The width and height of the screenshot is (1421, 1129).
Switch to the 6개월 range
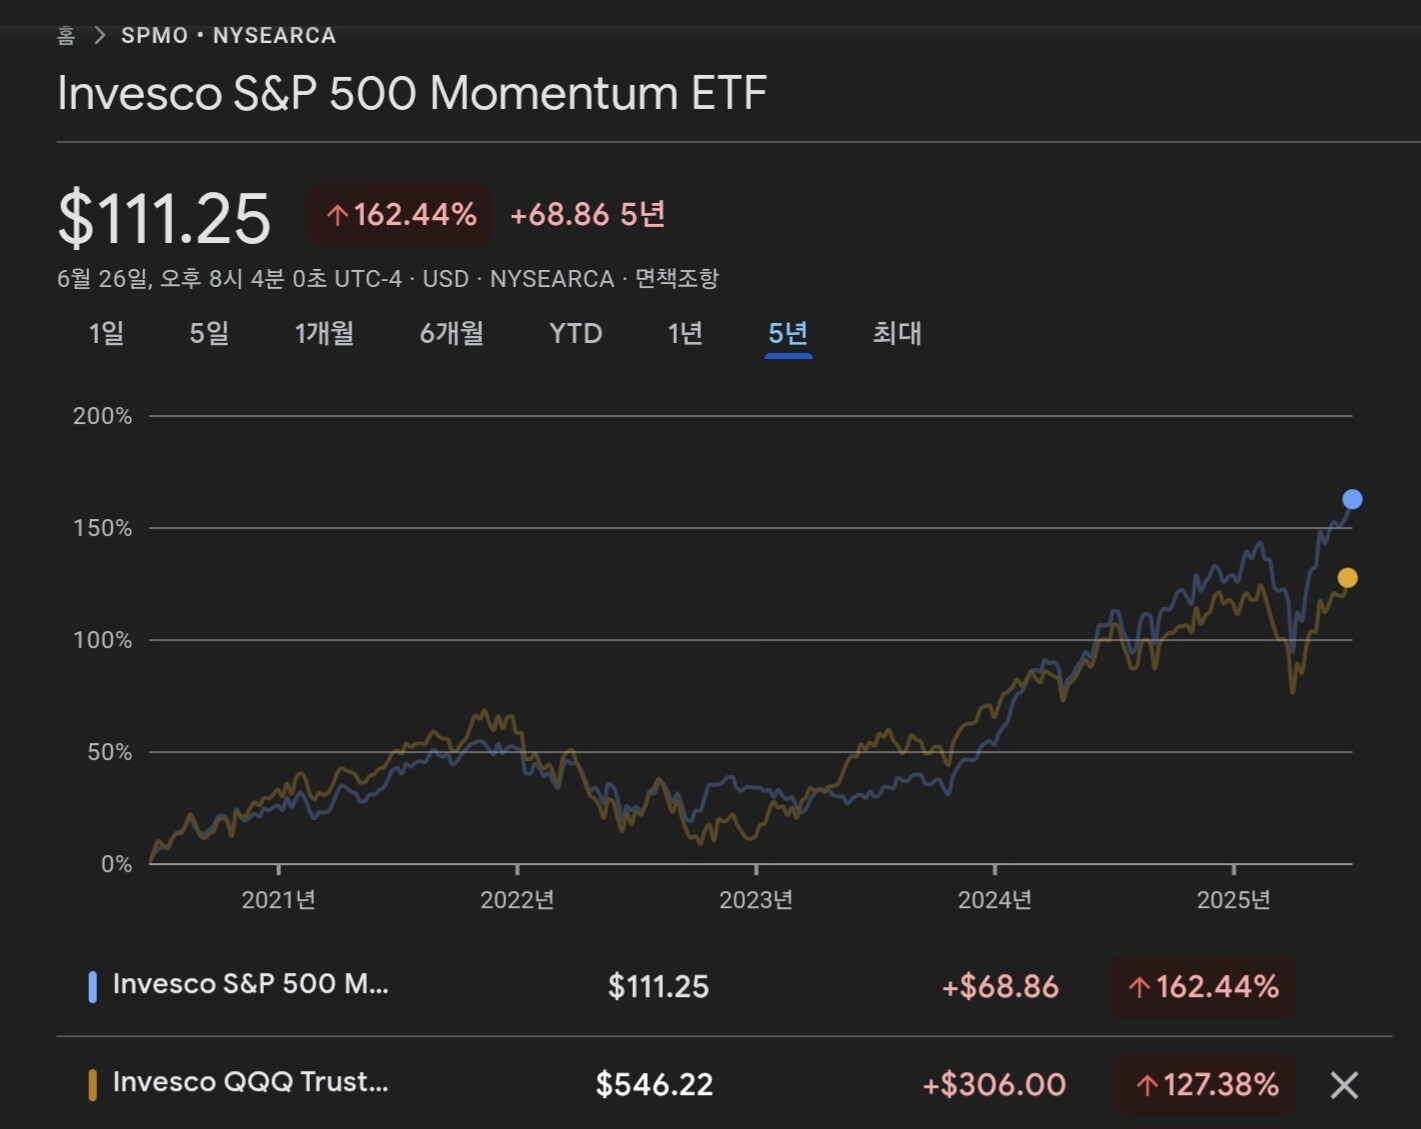coord(451,333)
